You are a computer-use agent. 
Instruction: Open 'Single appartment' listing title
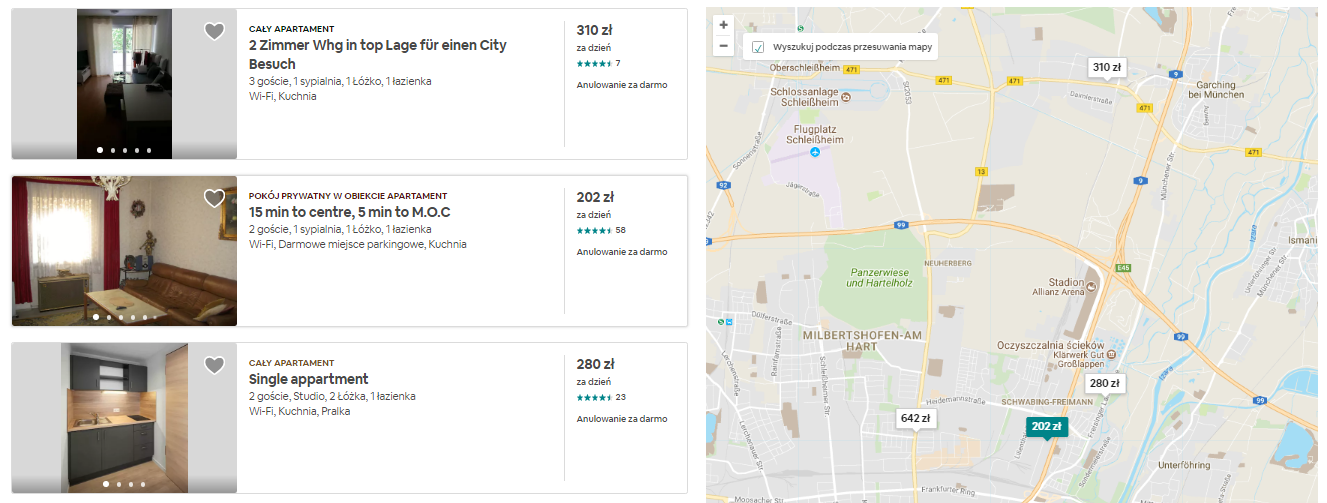(308, 380)
